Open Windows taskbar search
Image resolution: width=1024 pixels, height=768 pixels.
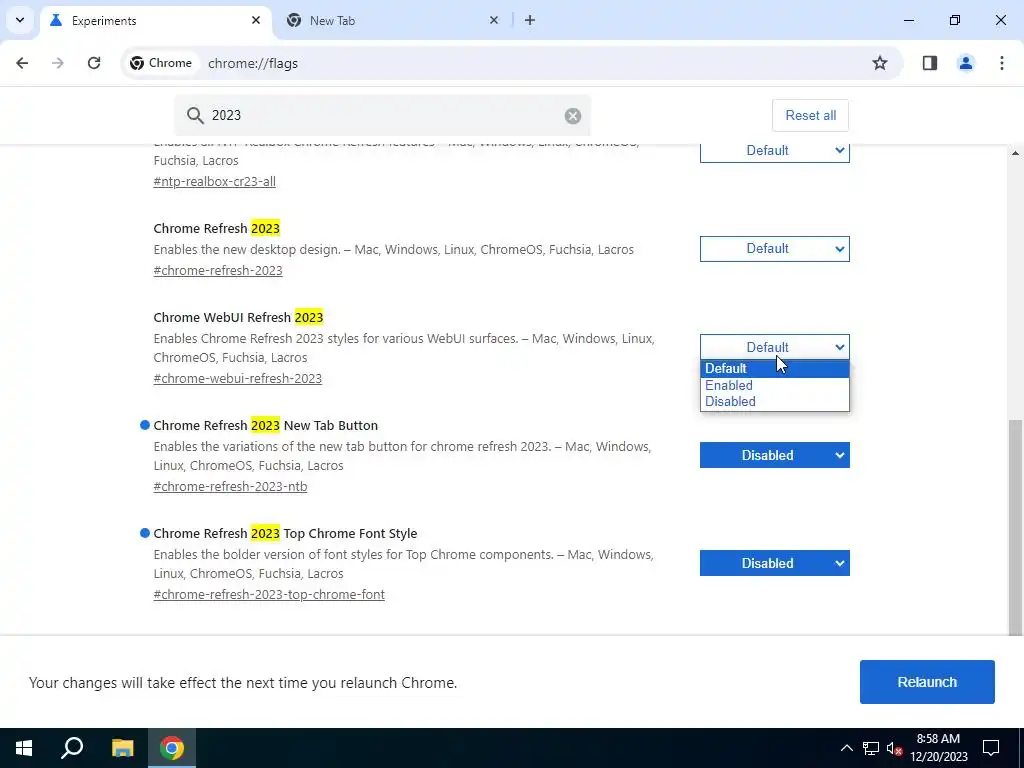pos(72,748)
